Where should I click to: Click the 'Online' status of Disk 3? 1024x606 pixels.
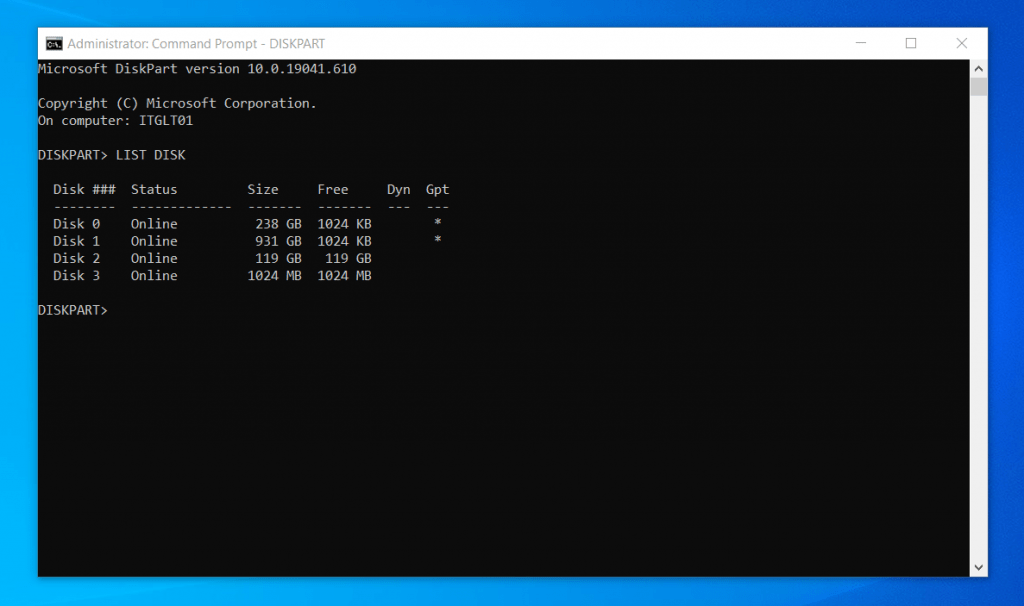click(154, 276)
